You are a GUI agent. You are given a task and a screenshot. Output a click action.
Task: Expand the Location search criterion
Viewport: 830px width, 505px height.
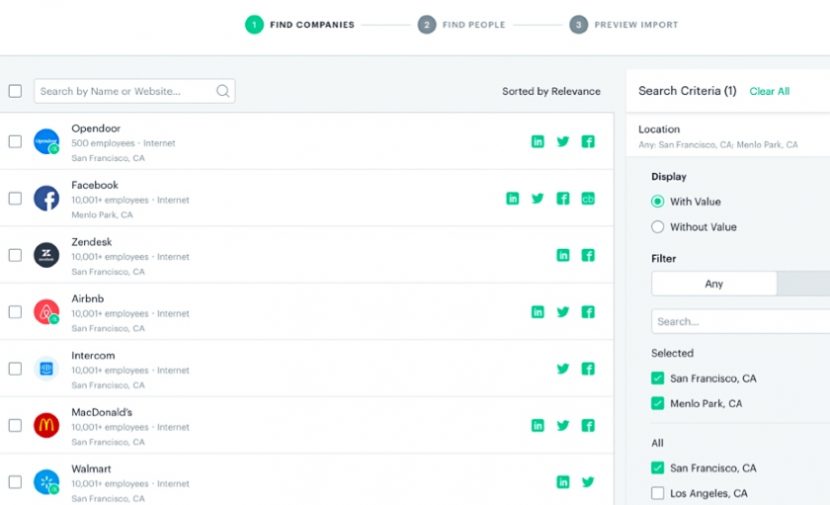point(728,136)
